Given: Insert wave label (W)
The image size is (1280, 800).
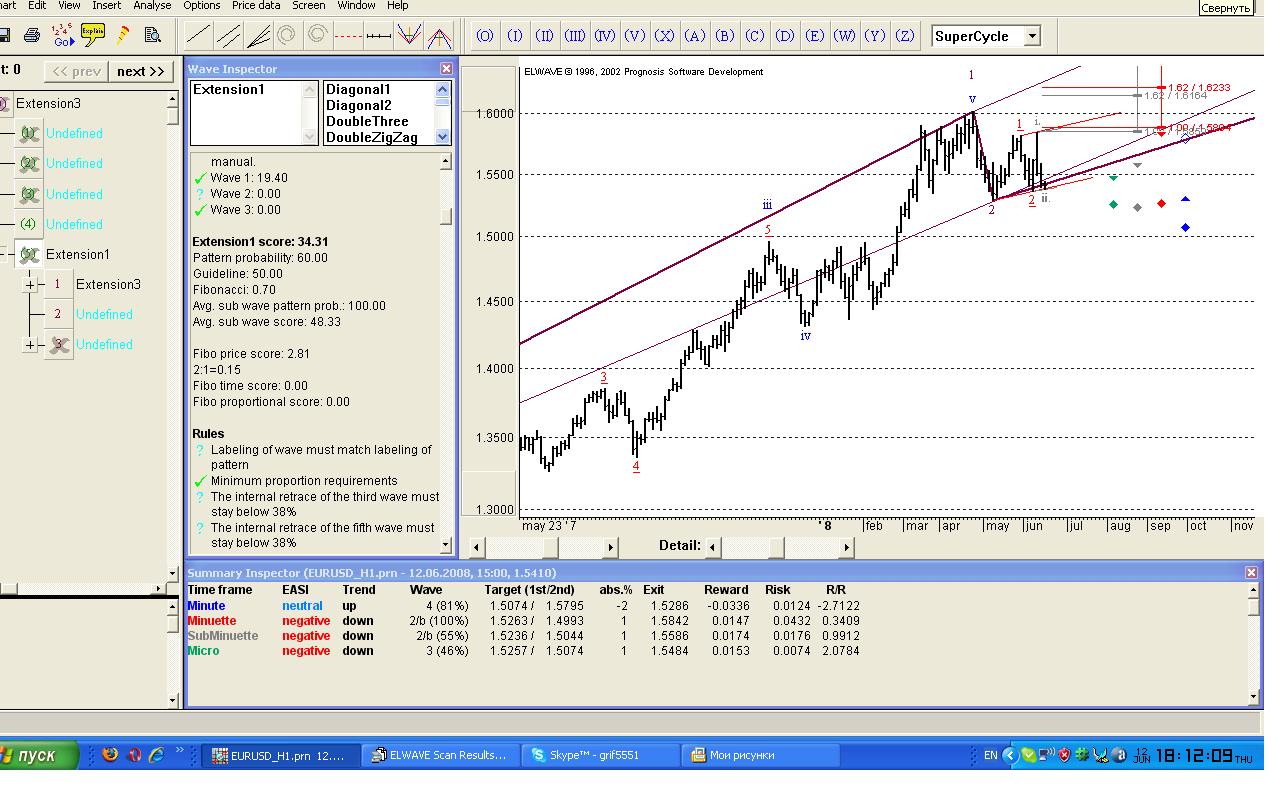Looking at the screenshot, I should point(845,36).
